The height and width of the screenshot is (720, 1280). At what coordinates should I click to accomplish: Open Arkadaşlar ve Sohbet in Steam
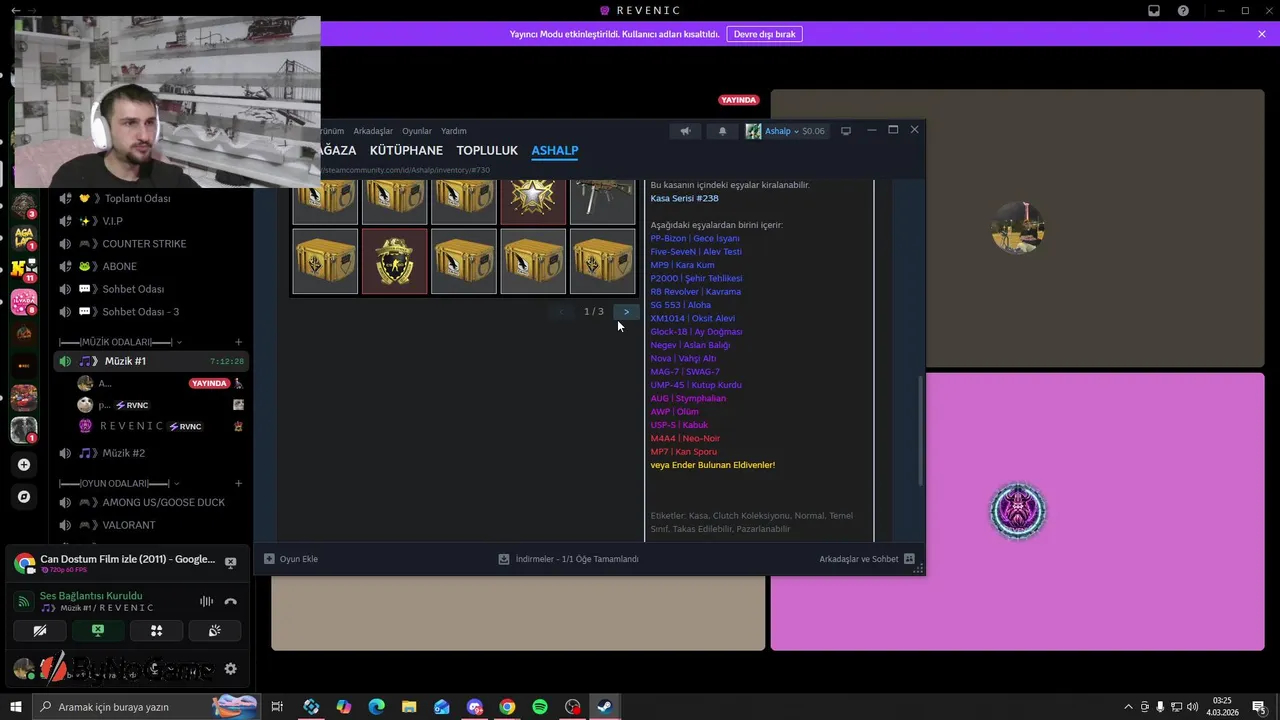coord(867,559)
